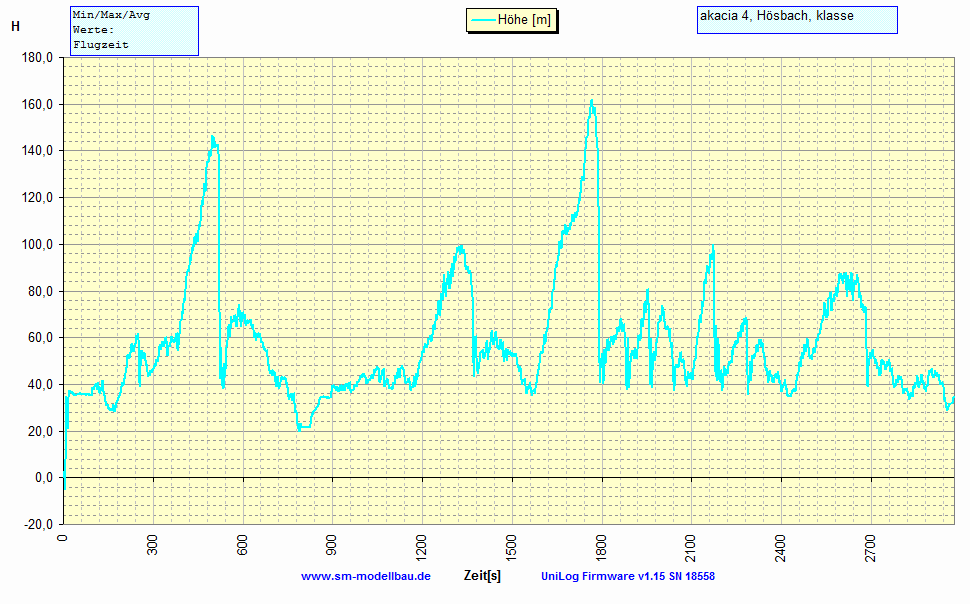Click the highest altitude peak near 160 m
The image size is (970, 604).
tap(592, 101)
